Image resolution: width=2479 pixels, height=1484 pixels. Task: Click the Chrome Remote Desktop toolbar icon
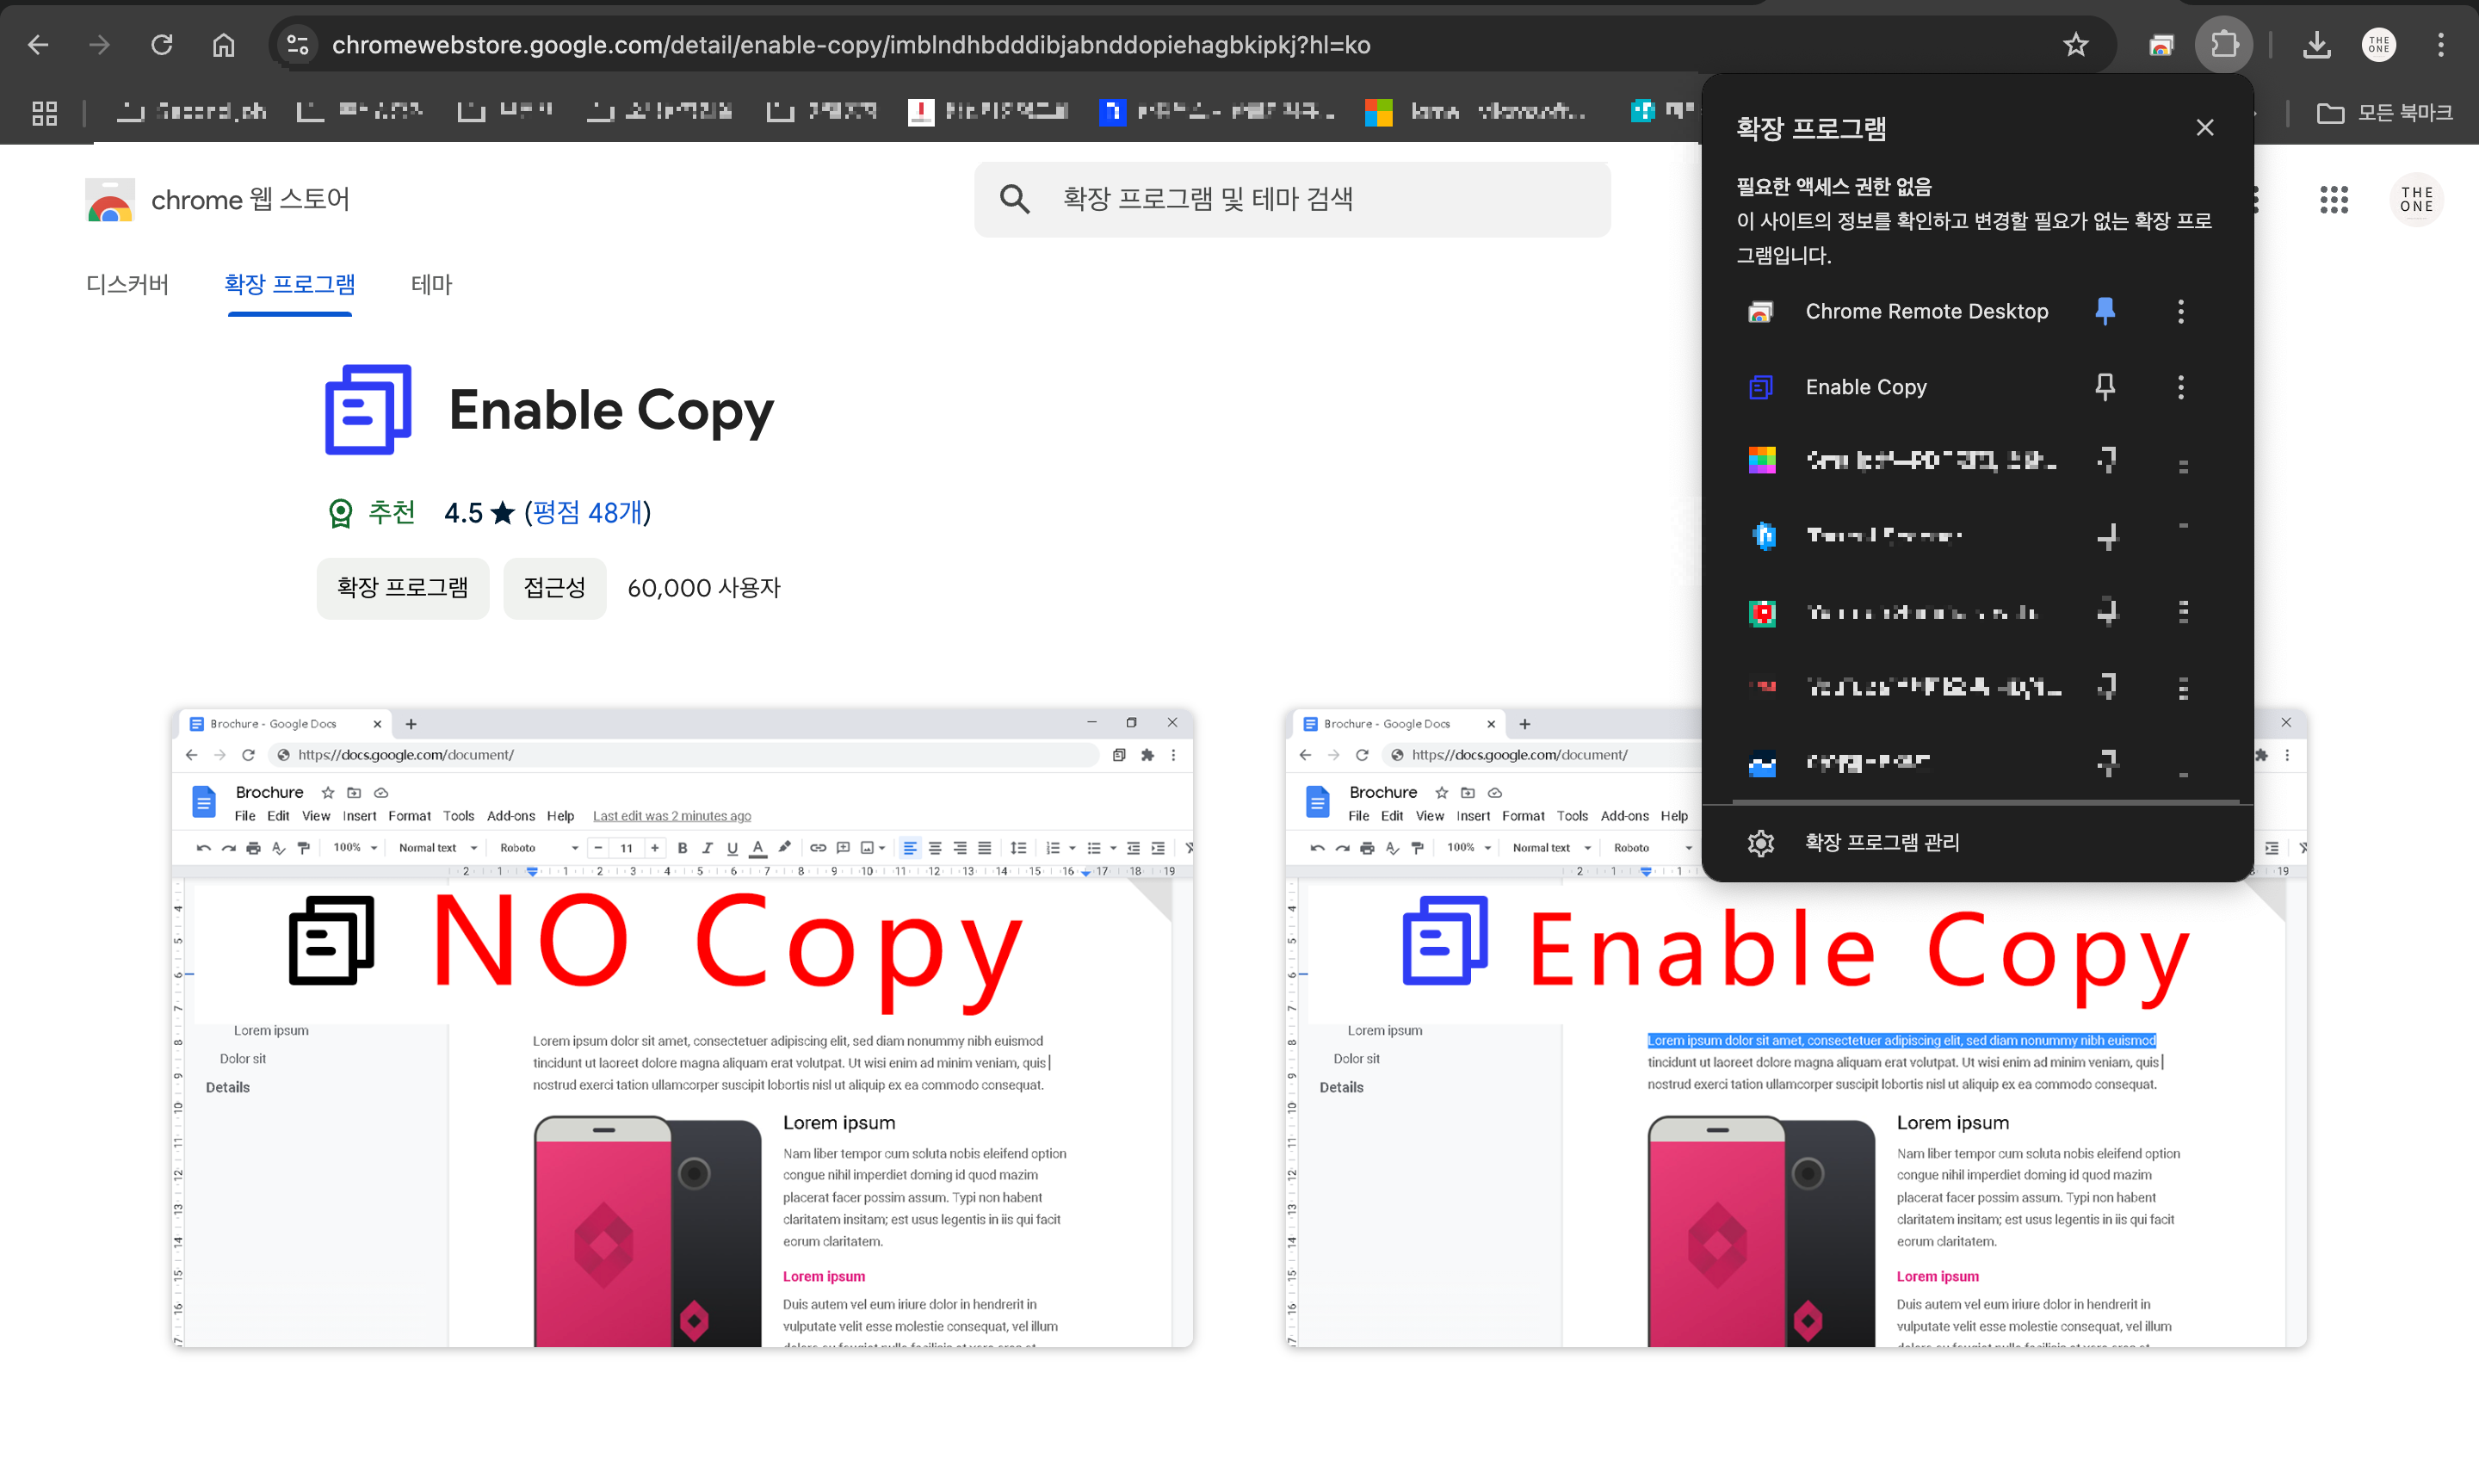(x=2161, y=45)
